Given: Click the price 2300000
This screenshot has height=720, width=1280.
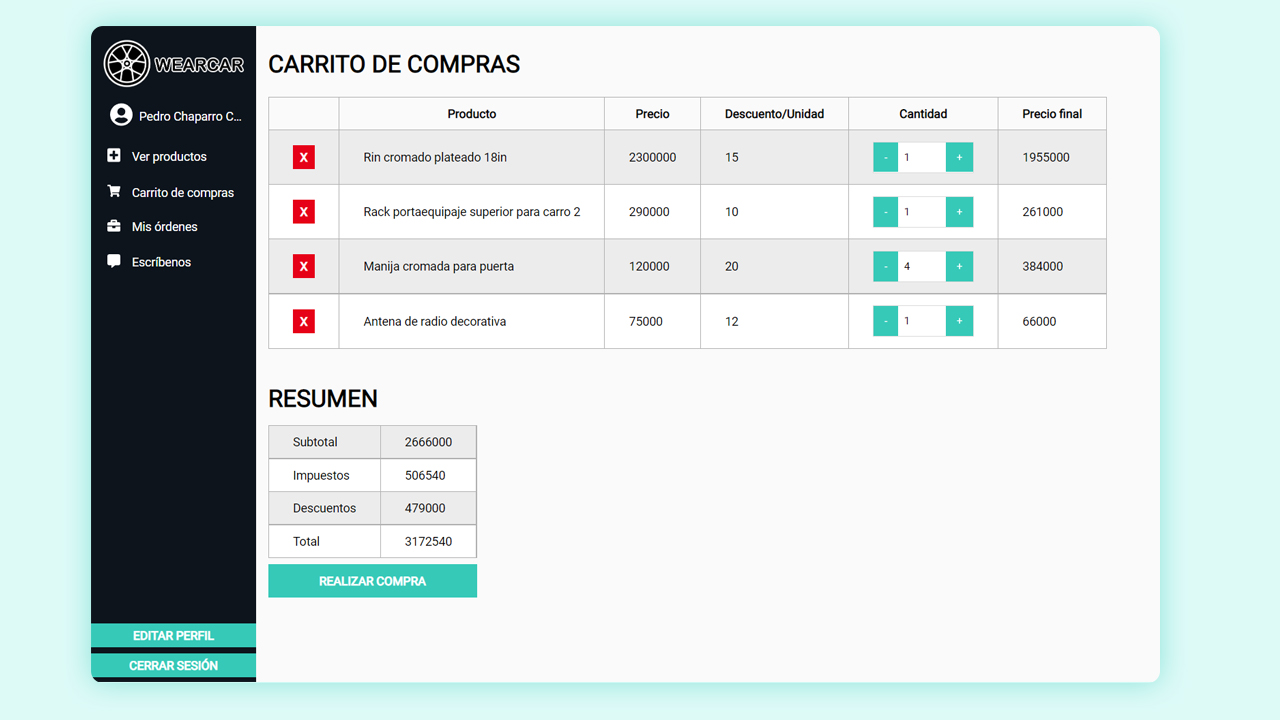Looking at the screenshot, I should [x=652, y=157].
